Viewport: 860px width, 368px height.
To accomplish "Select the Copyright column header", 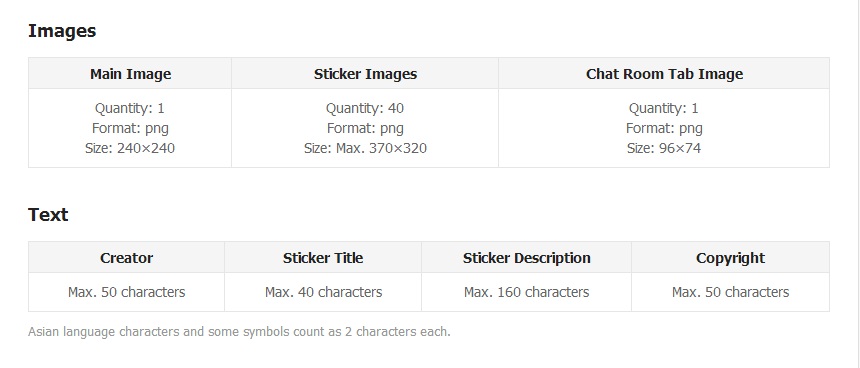I will (731, 258).
